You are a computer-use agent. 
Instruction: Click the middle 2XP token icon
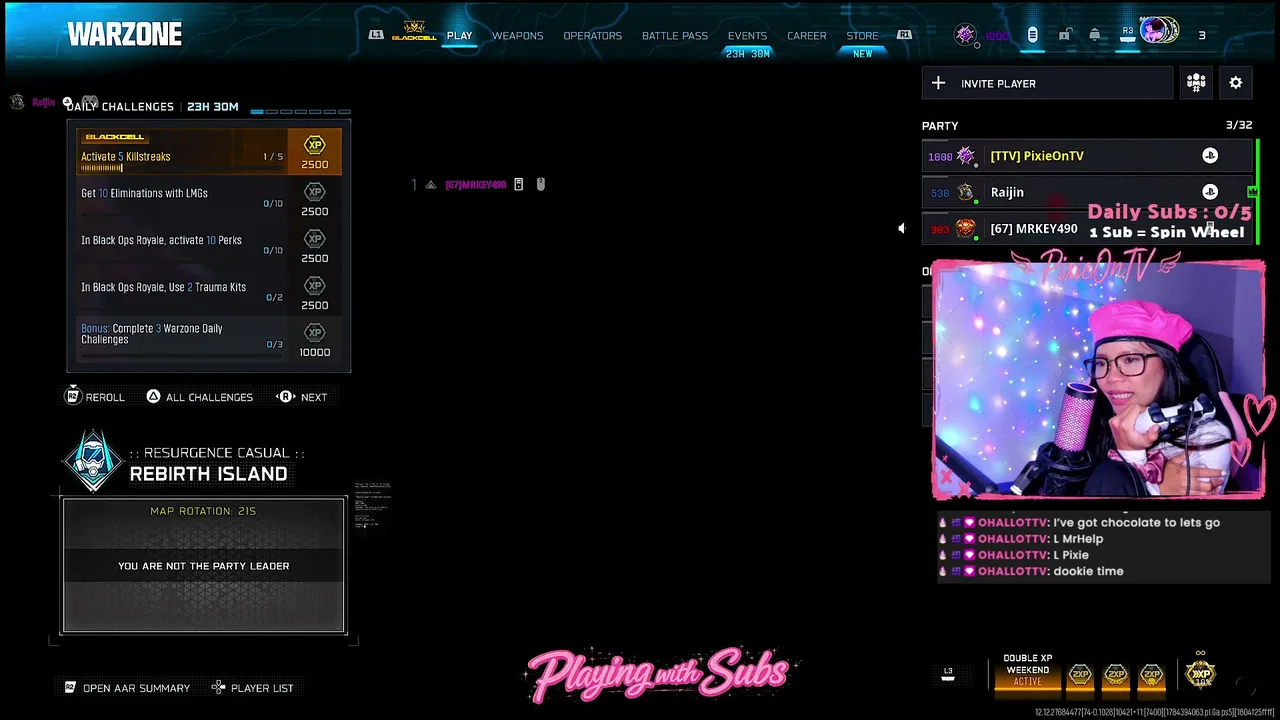click(x=1116, y=674)
